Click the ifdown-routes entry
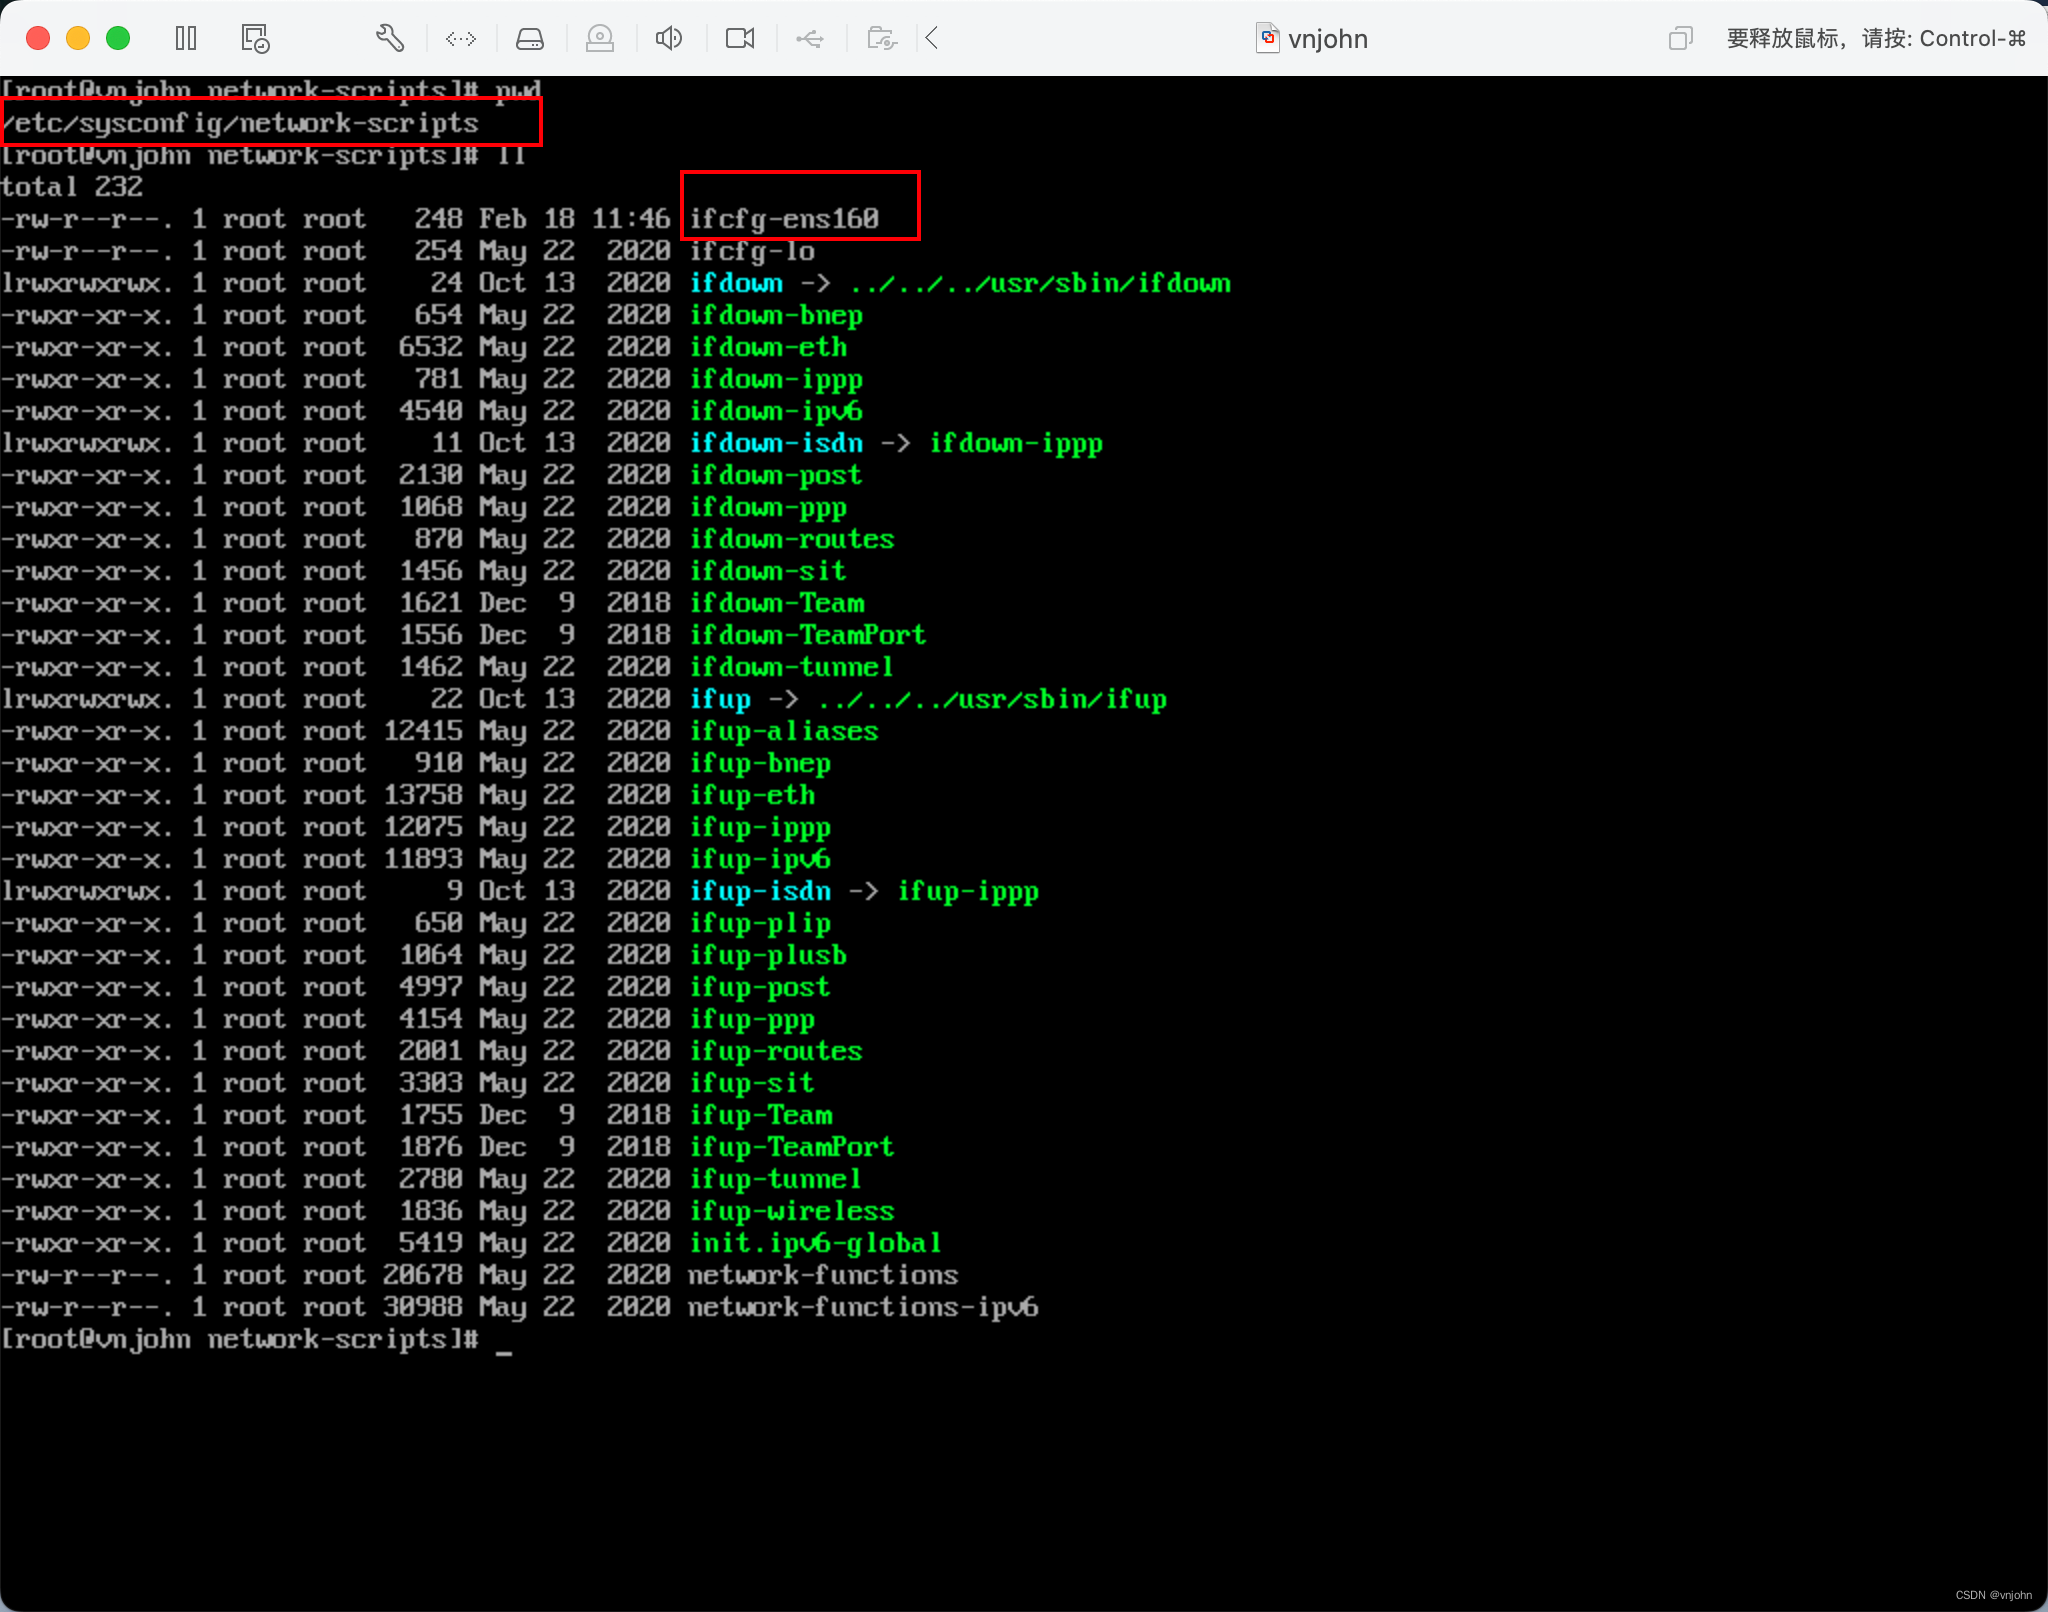2048x1612 pixels. (792, 539)
